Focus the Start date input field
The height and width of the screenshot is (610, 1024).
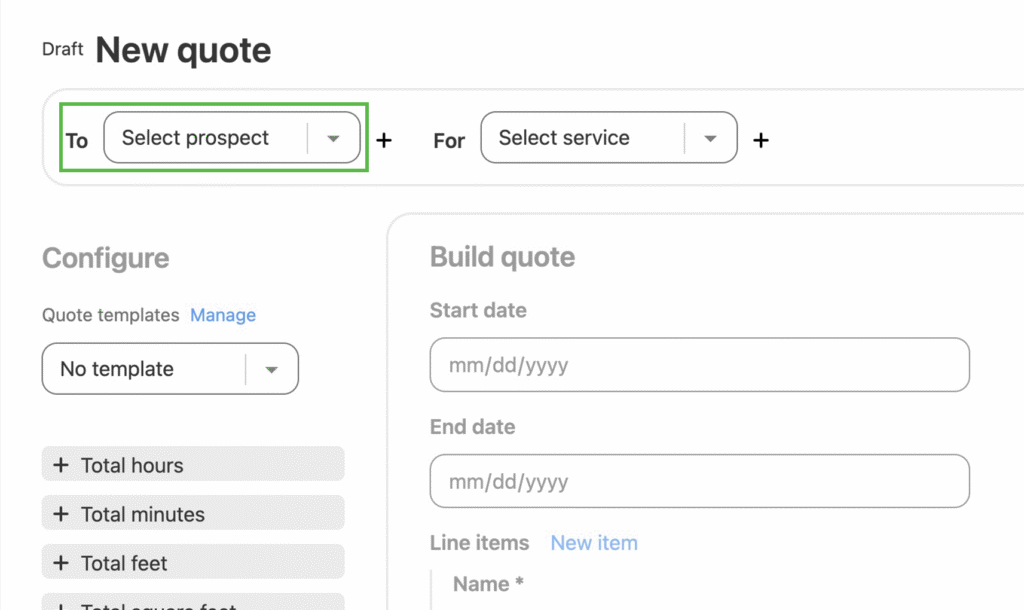pos(699,365)
